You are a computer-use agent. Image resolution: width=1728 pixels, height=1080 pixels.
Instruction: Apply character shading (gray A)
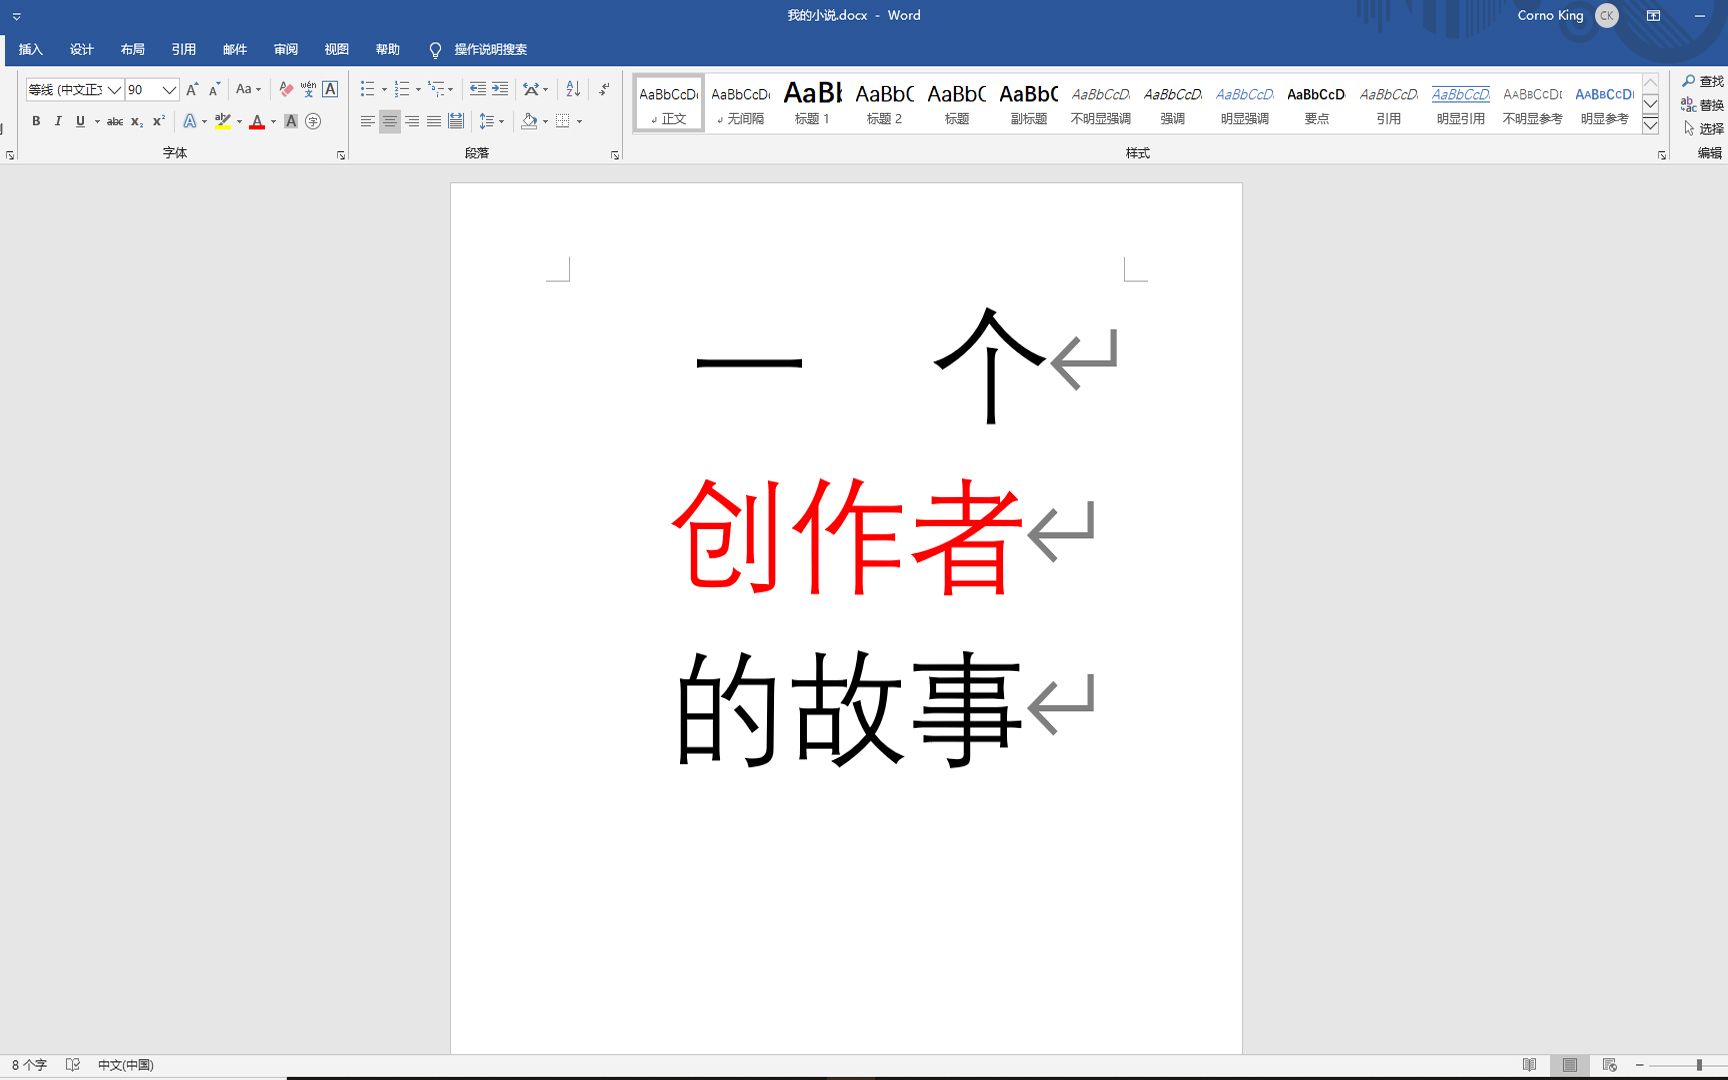[x=291, y=121]
